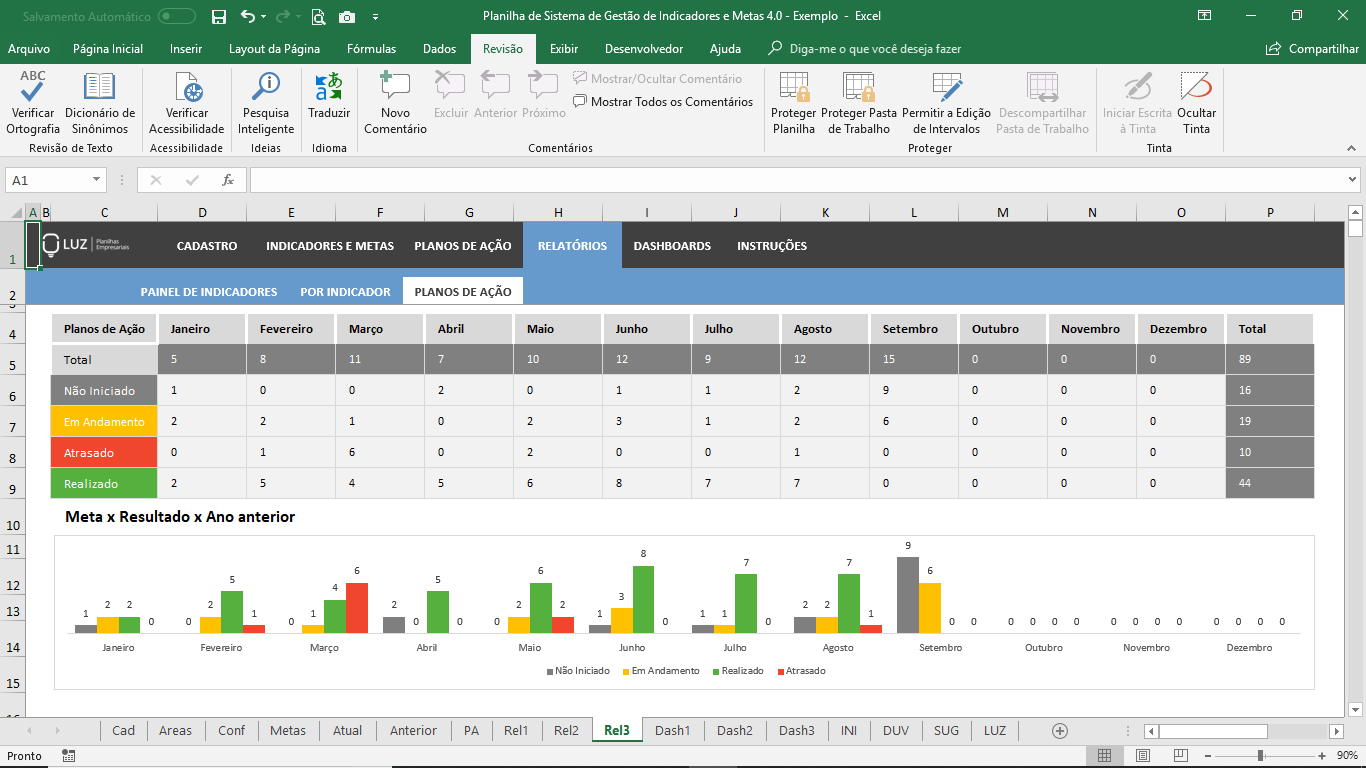
Task: Click the formula bar input field
Action: pos(797,180)
